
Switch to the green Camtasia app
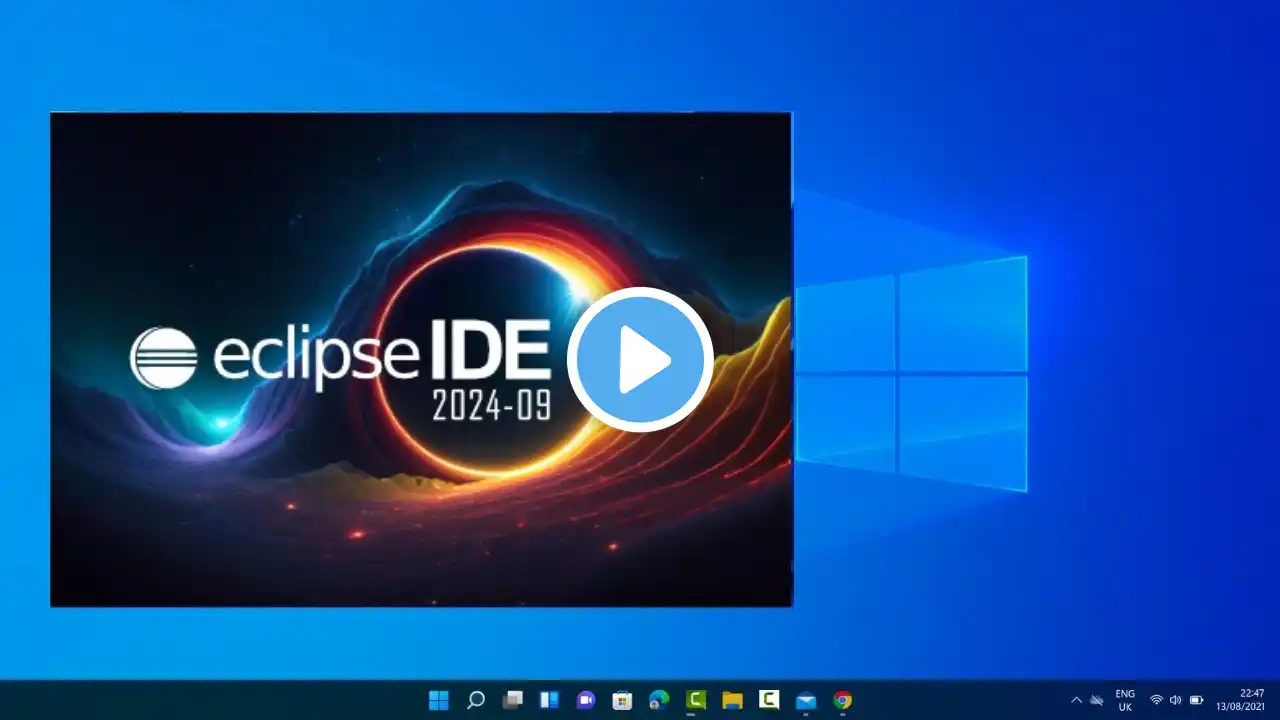coord(696,700)
